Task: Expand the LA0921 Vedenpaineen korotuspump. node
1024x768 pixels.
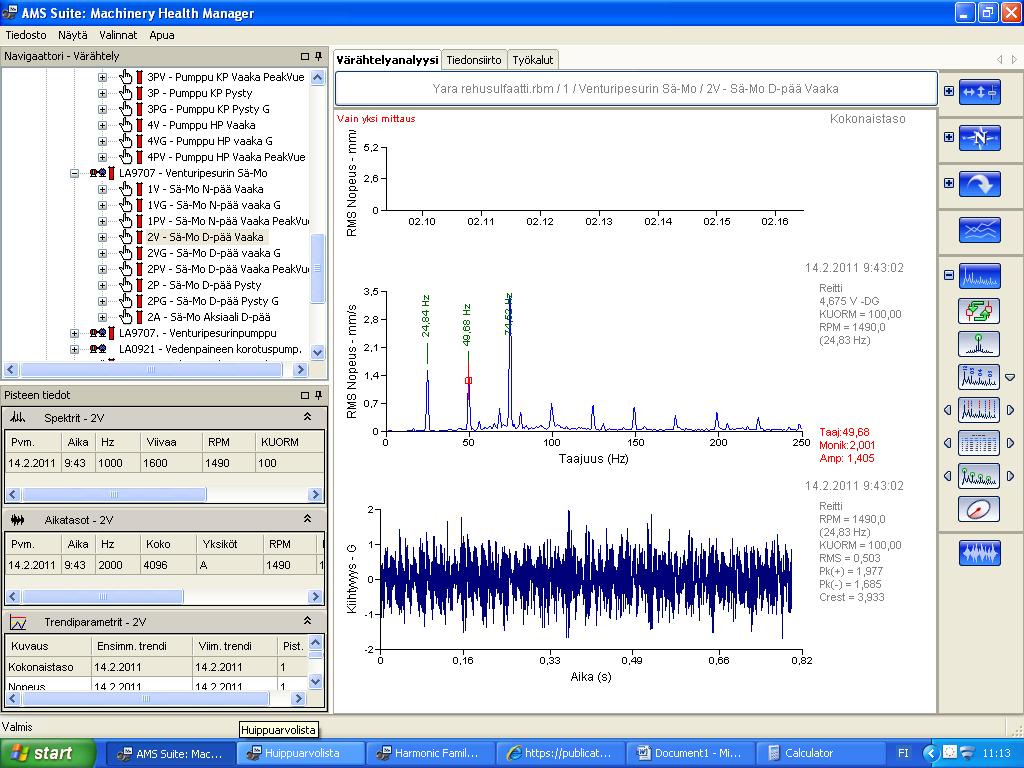Action: pyautogui.click(x=74, y=349)
